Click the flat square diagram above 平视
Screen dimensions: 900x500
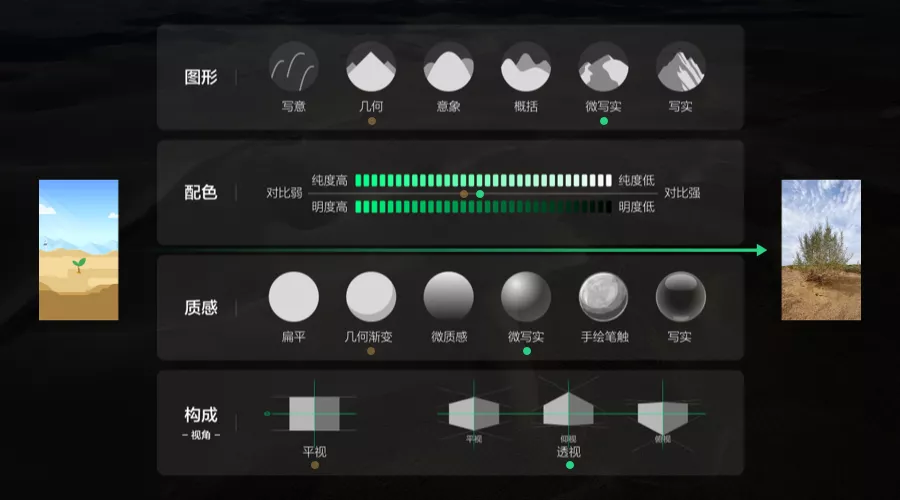tap(314, 413)
